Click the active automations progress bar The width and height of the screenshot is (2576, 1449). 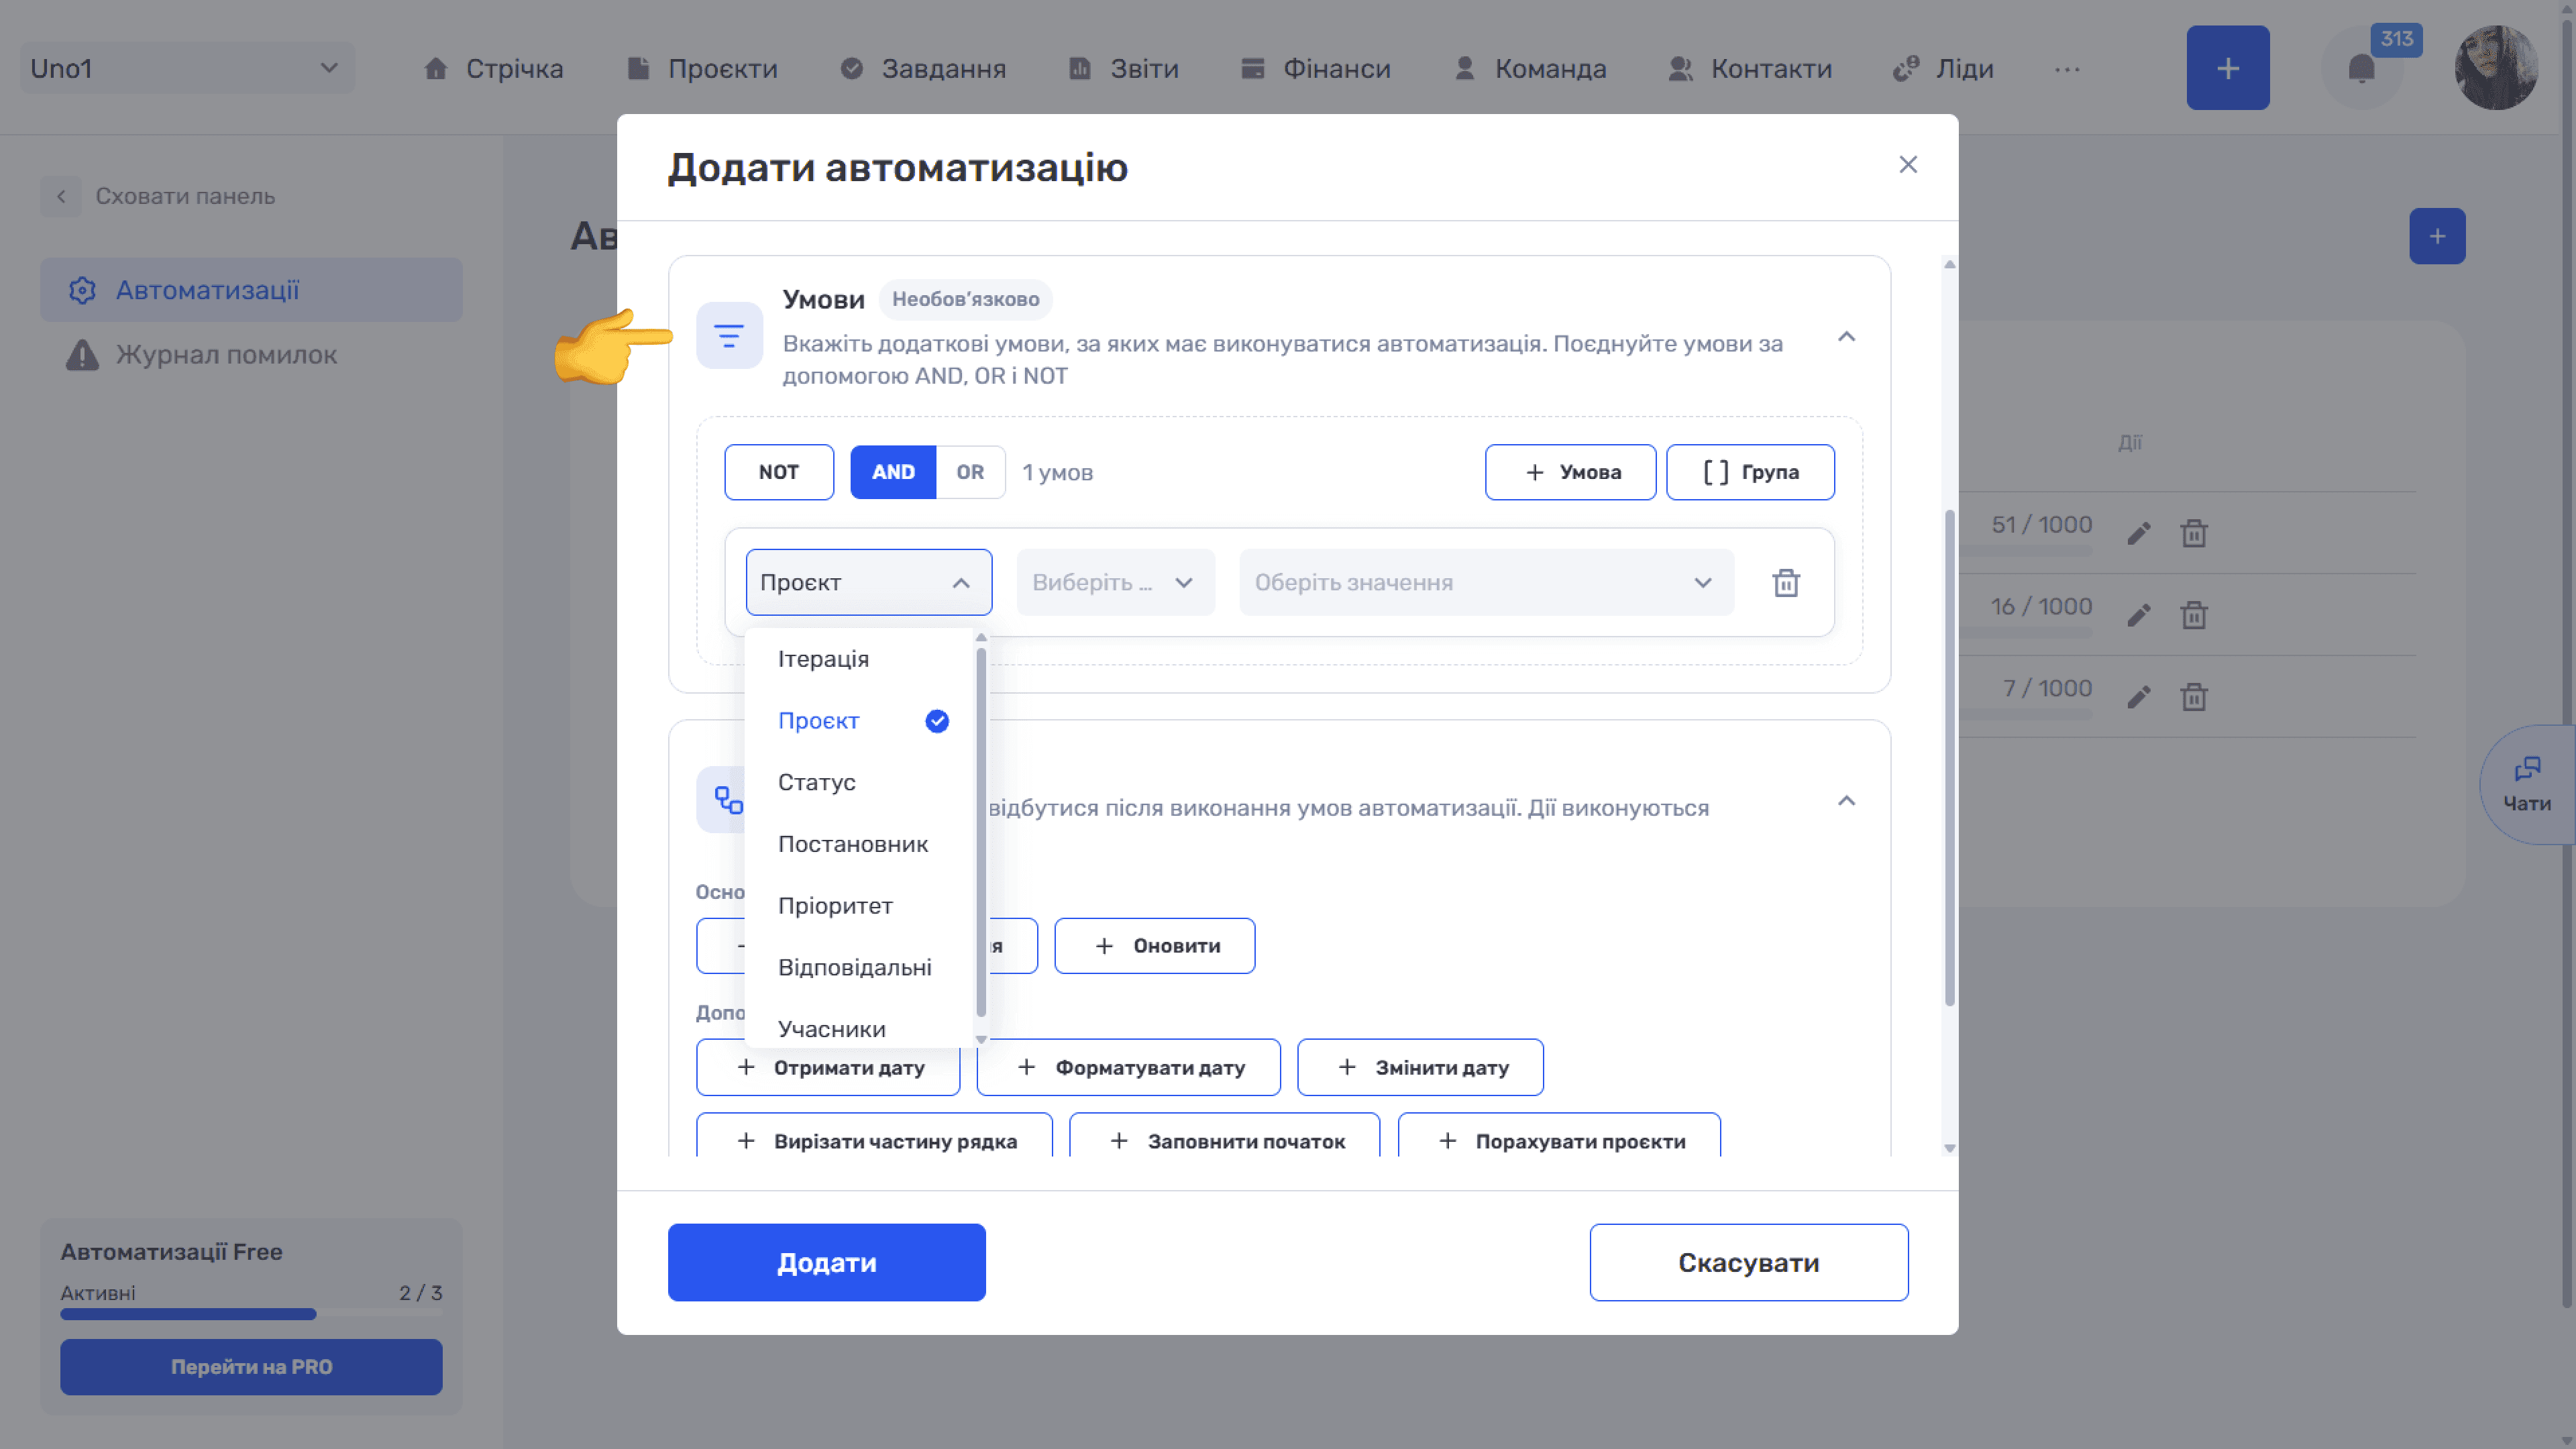click(251, 1314)
